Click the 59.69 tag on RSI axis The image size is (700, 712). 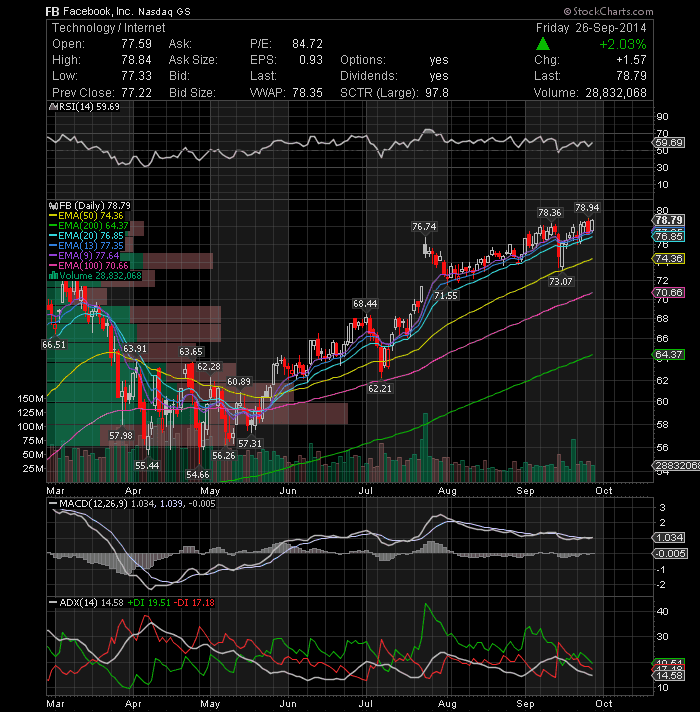click(x=669, y=143)
